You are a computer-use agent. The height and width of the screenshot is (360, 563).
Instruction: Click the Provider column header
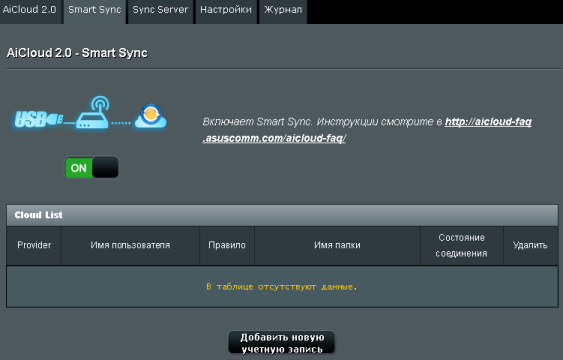click(x=34, y=246)
